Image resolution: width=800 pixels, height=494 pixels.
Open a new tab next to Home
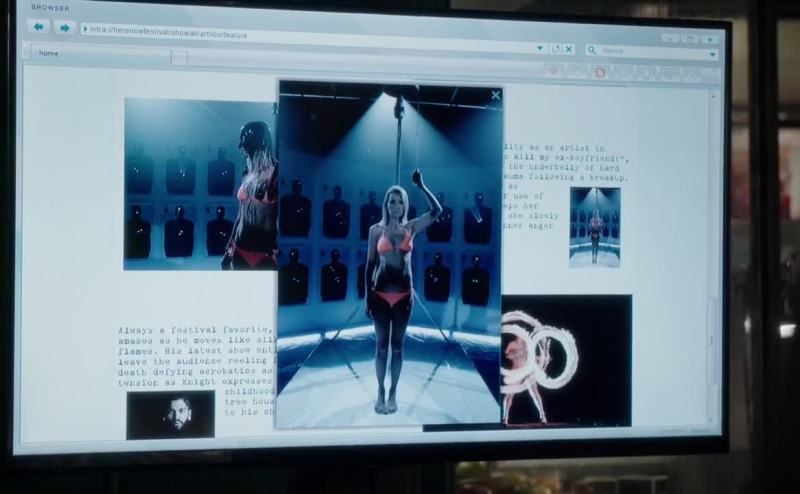tap(179, 57)
